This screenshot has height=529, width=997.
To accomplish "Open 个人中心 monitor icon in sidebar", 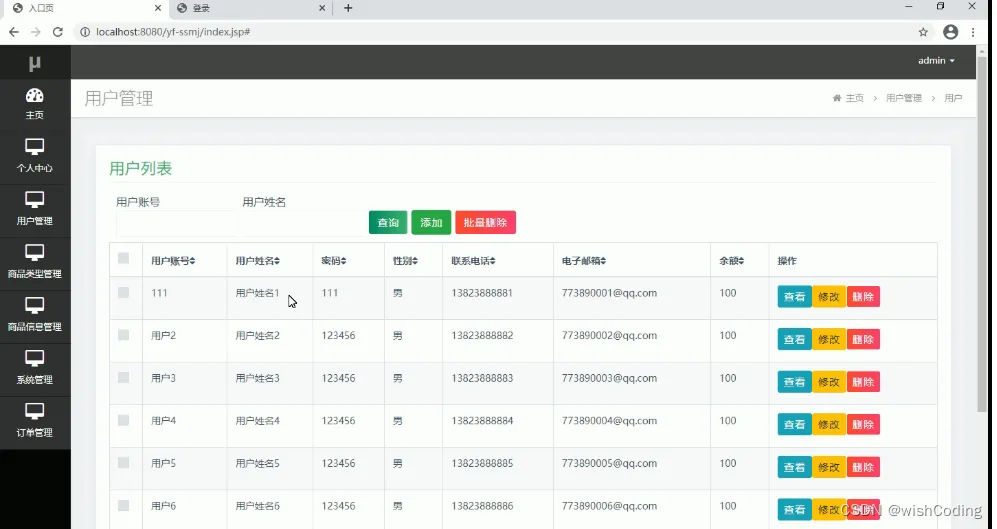I will [34, 147].
